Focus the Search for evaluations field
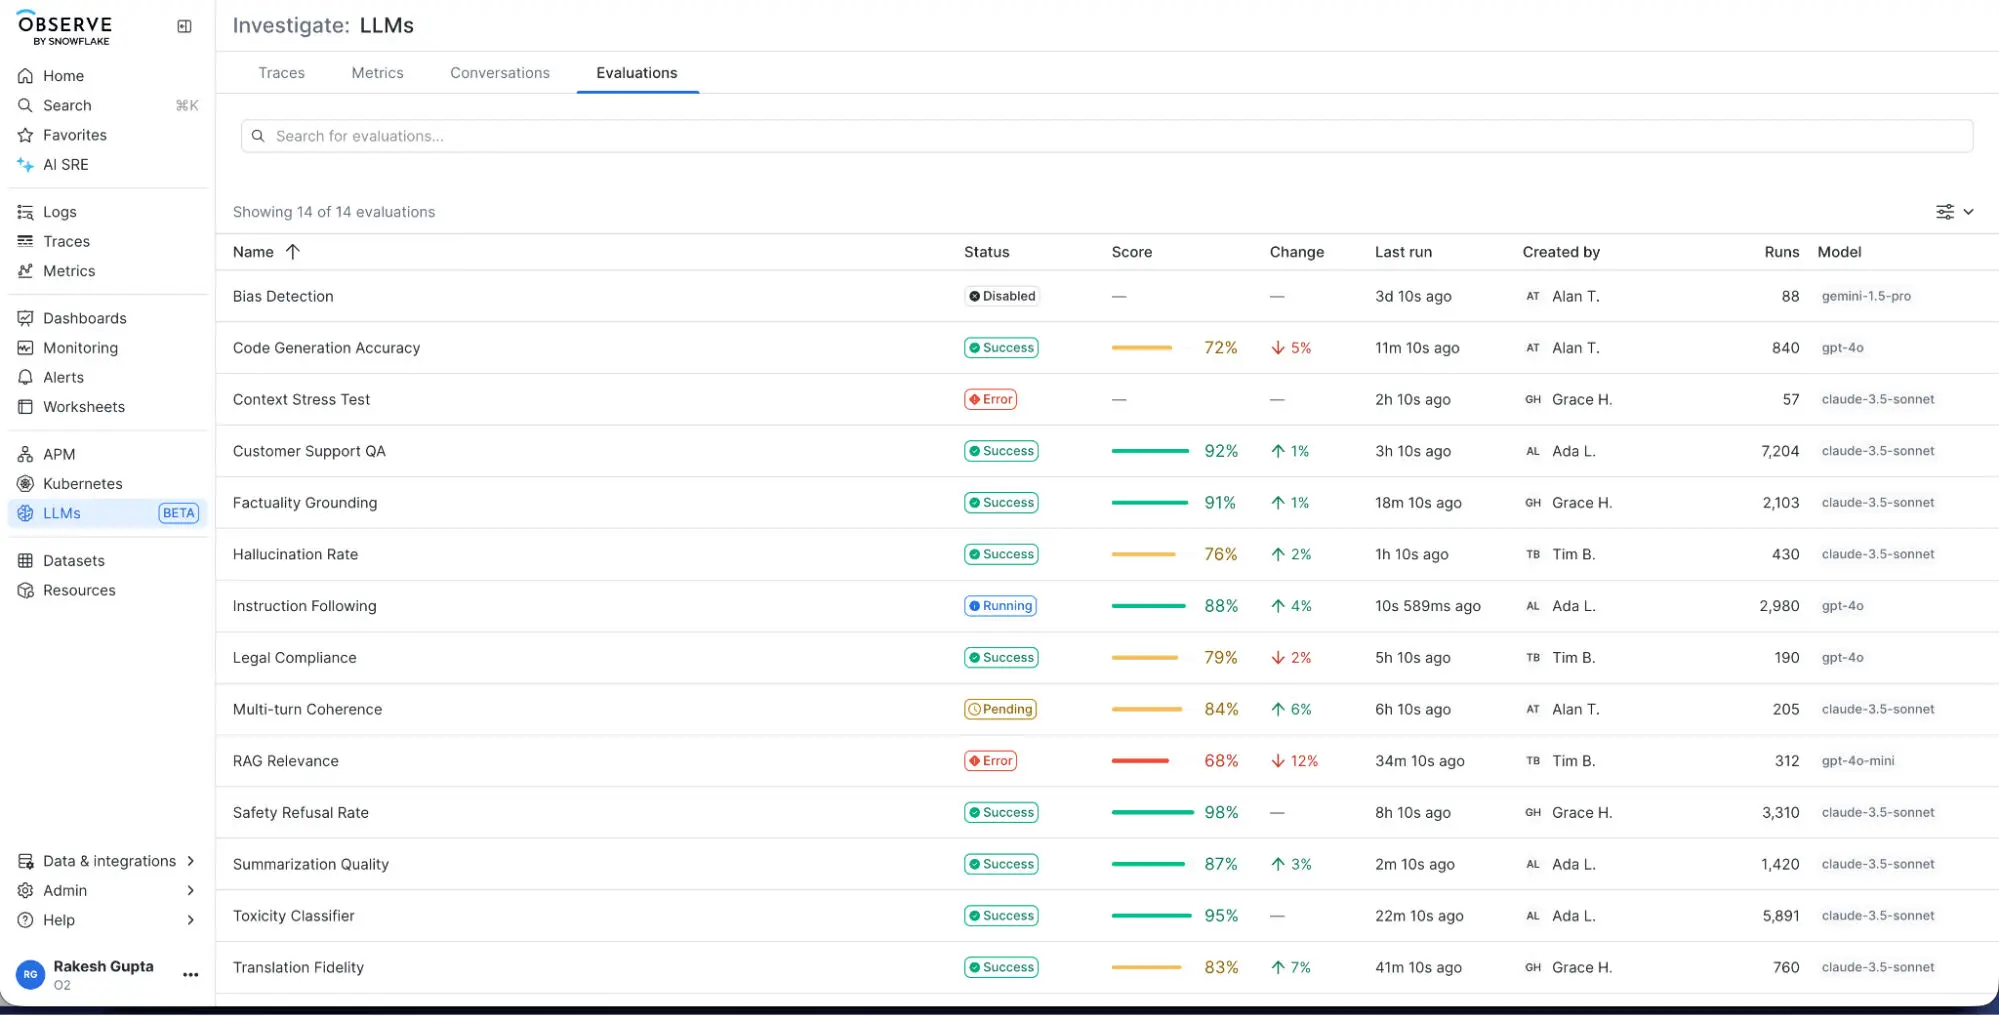 [1107, 136]
